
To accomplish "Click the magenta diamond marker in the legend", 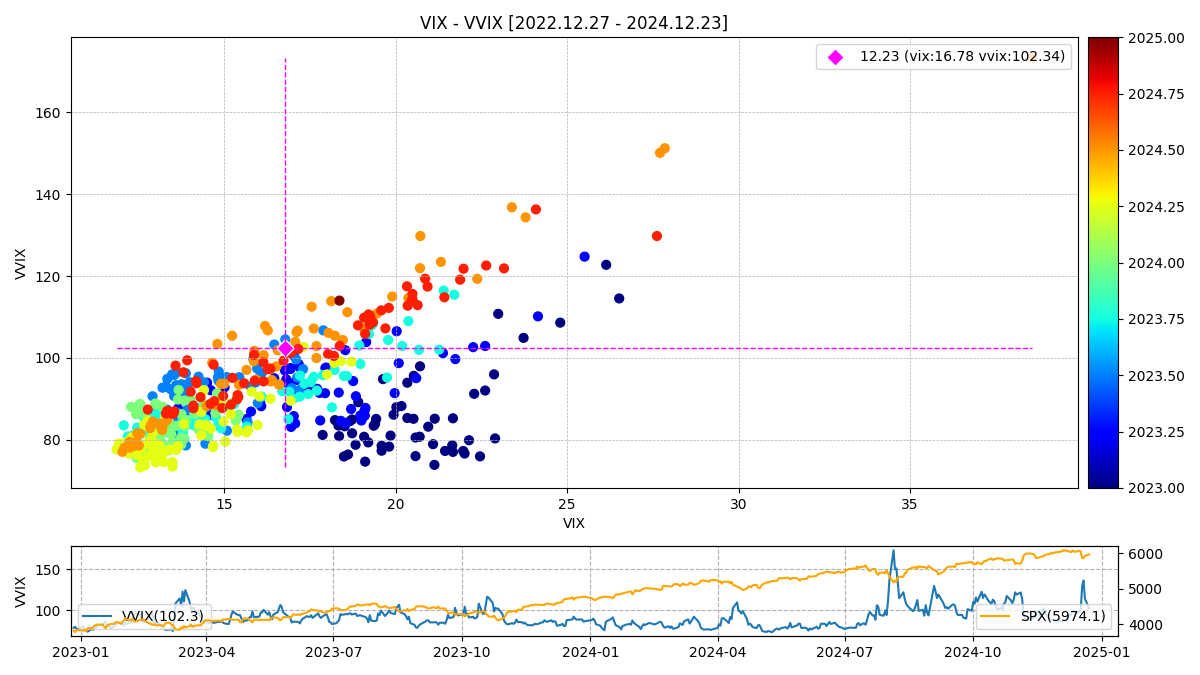I will point(835,57).
